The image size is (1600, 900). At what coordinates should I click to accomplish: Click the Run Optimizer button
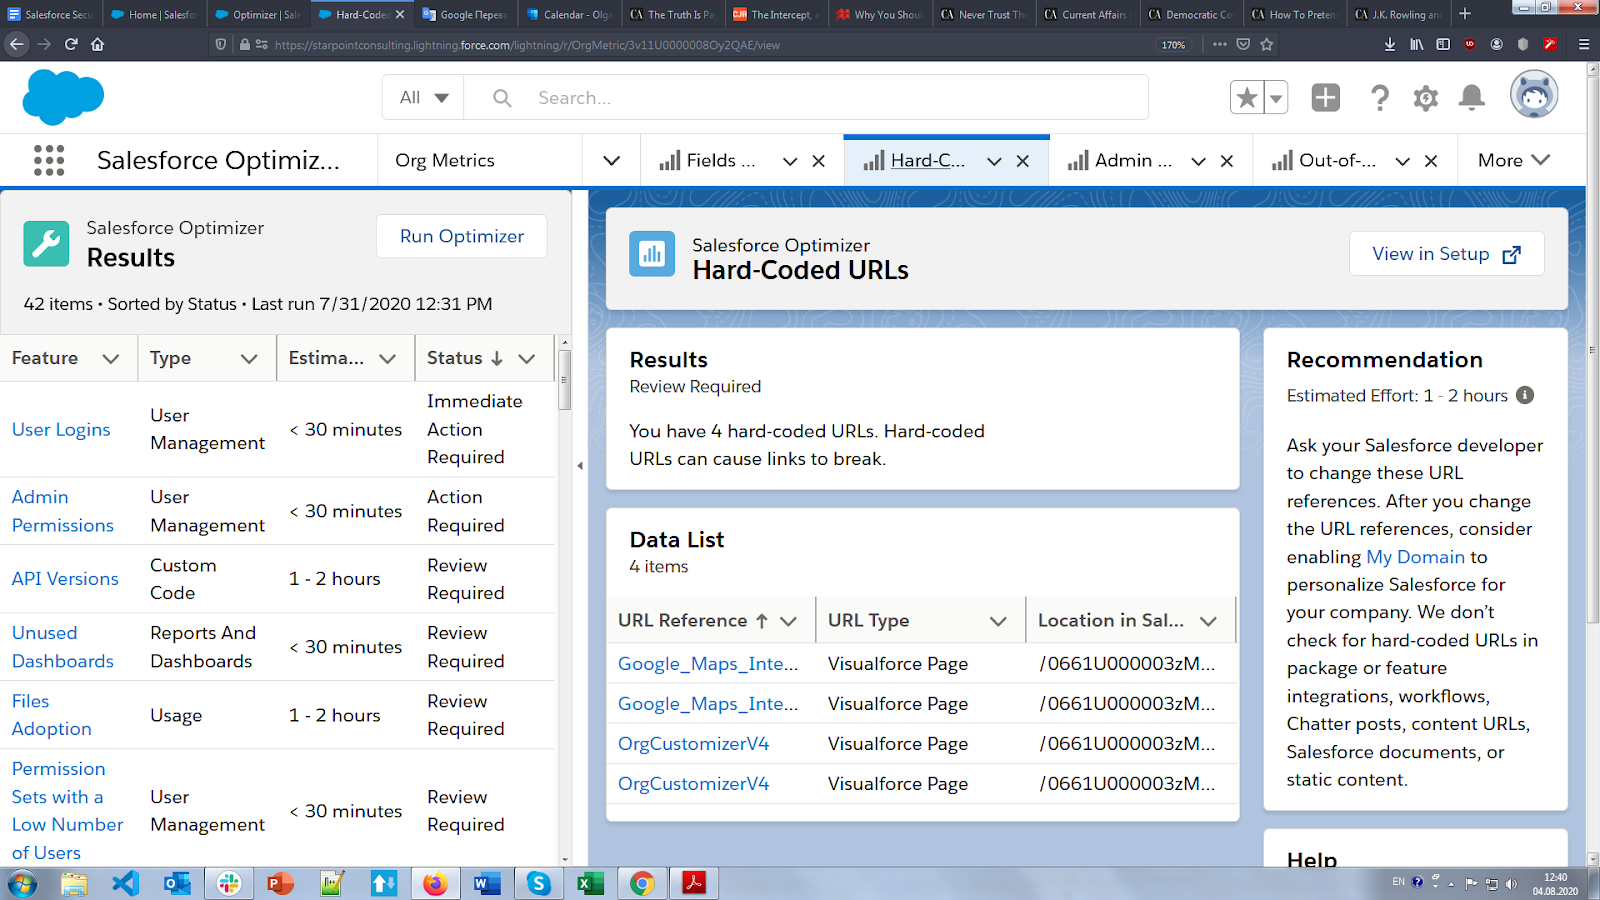click(461, 236)
